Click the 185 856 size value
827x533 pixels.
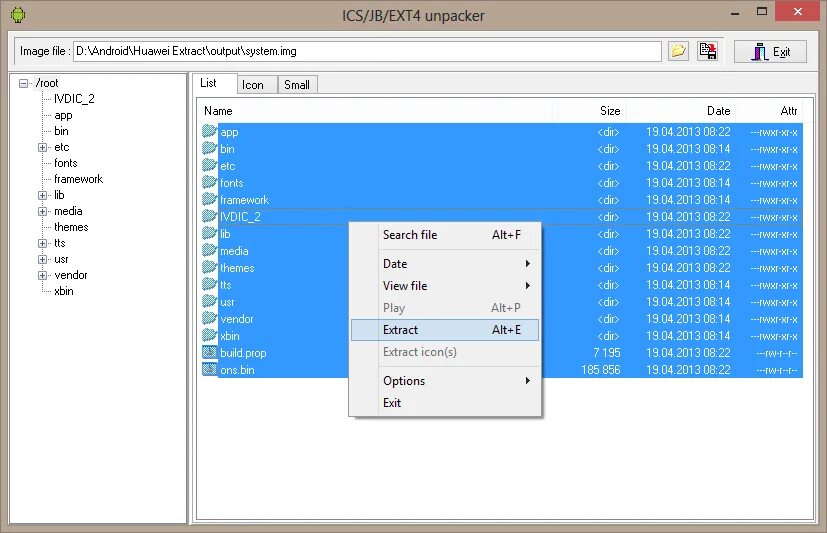point(601,370)
